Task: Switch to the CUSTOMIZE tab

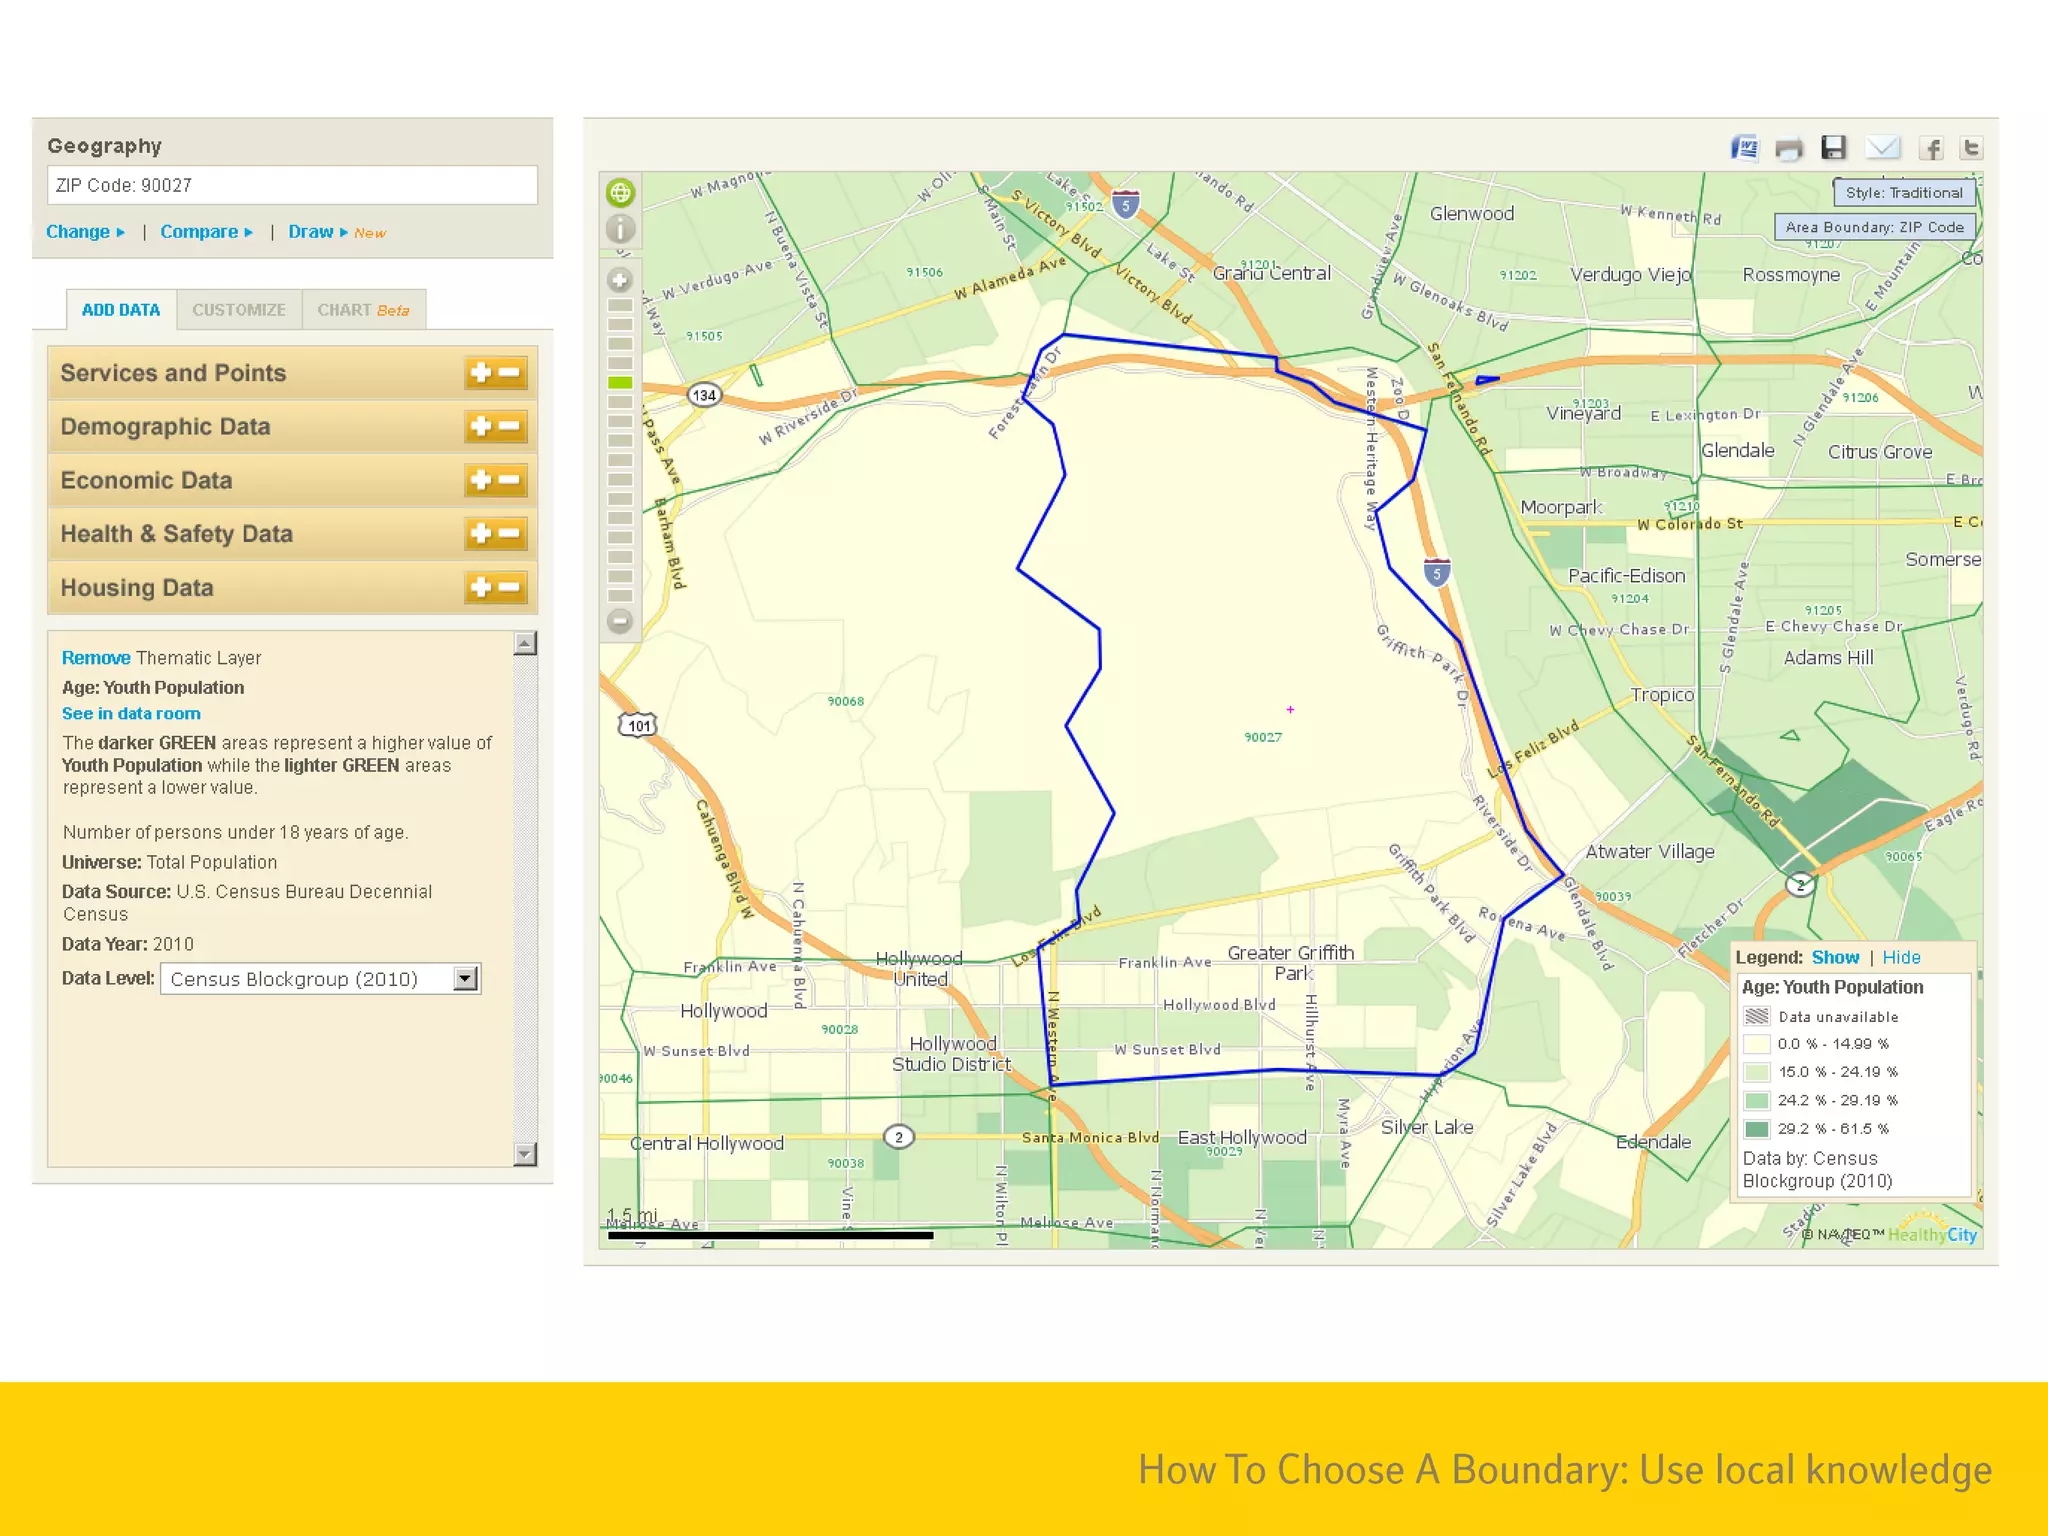Action: click(239, 310)
